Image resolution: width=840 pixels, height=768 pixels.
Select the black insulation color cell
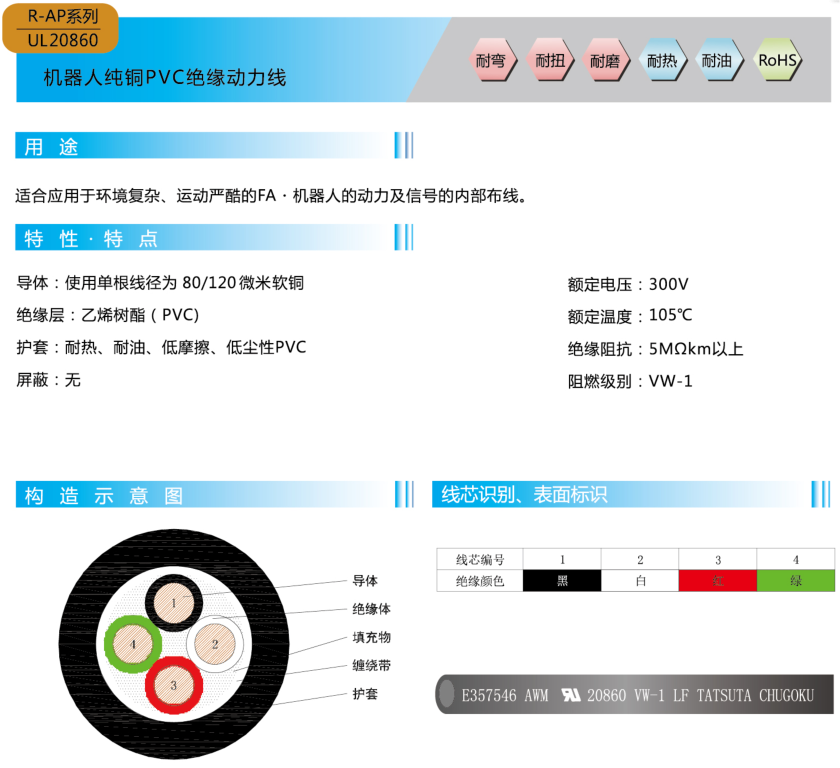[562, 580]
